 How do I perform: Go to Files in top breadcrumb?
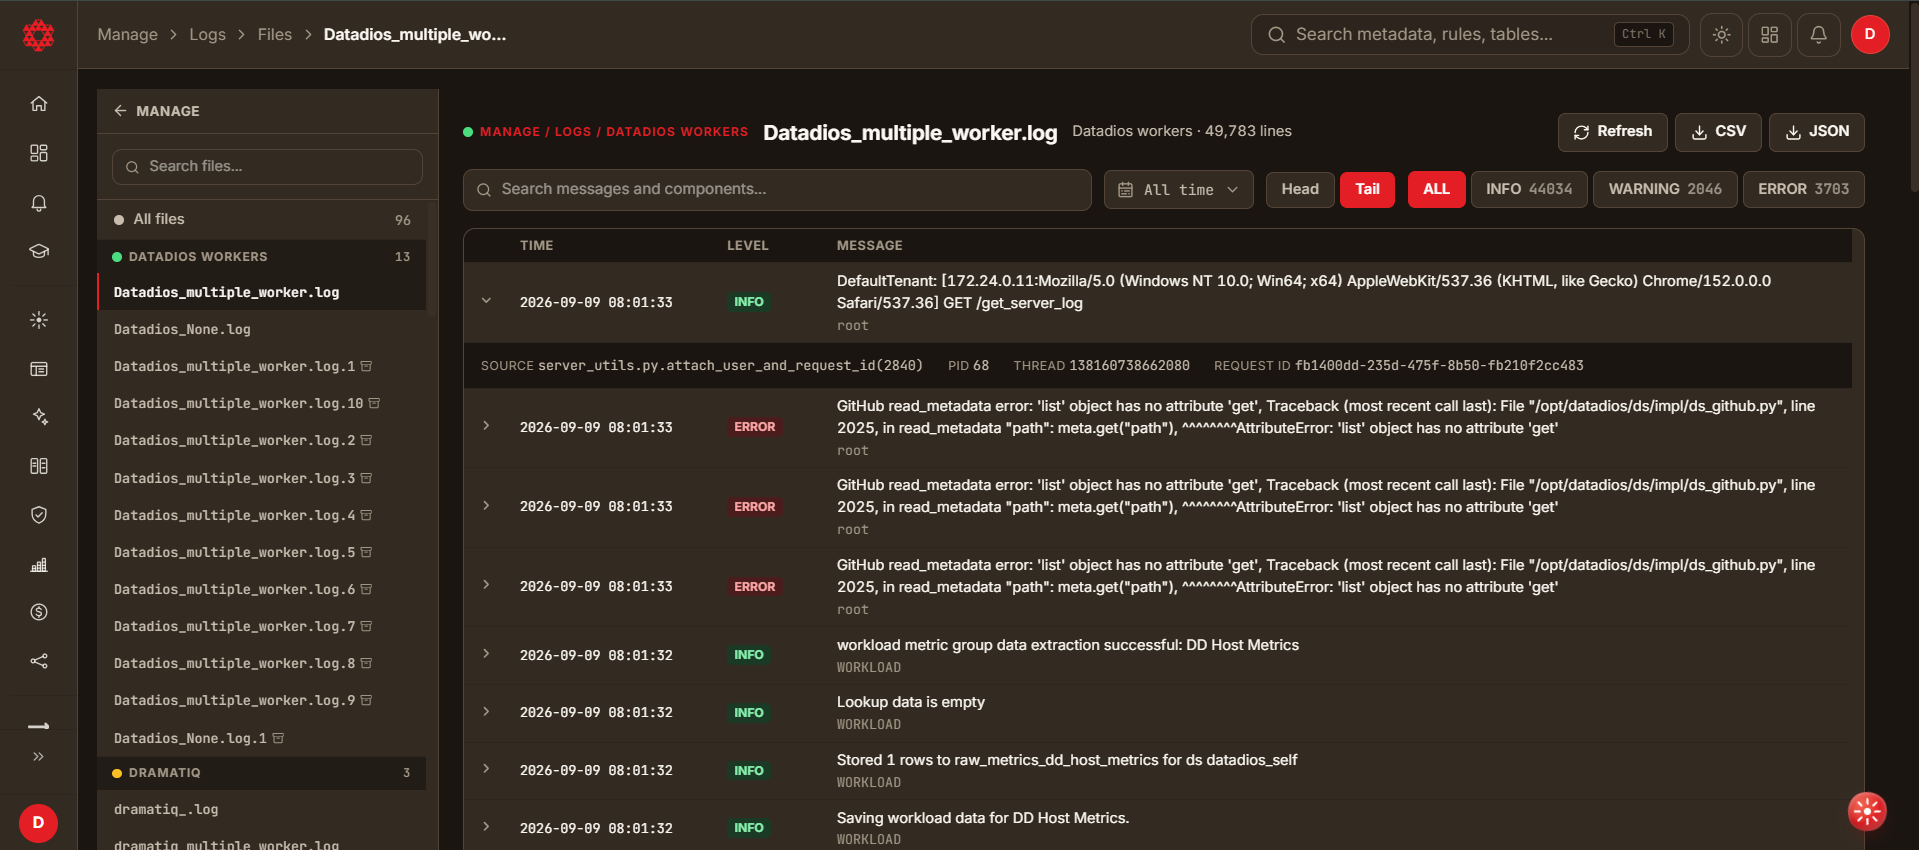tap(275, 35)
